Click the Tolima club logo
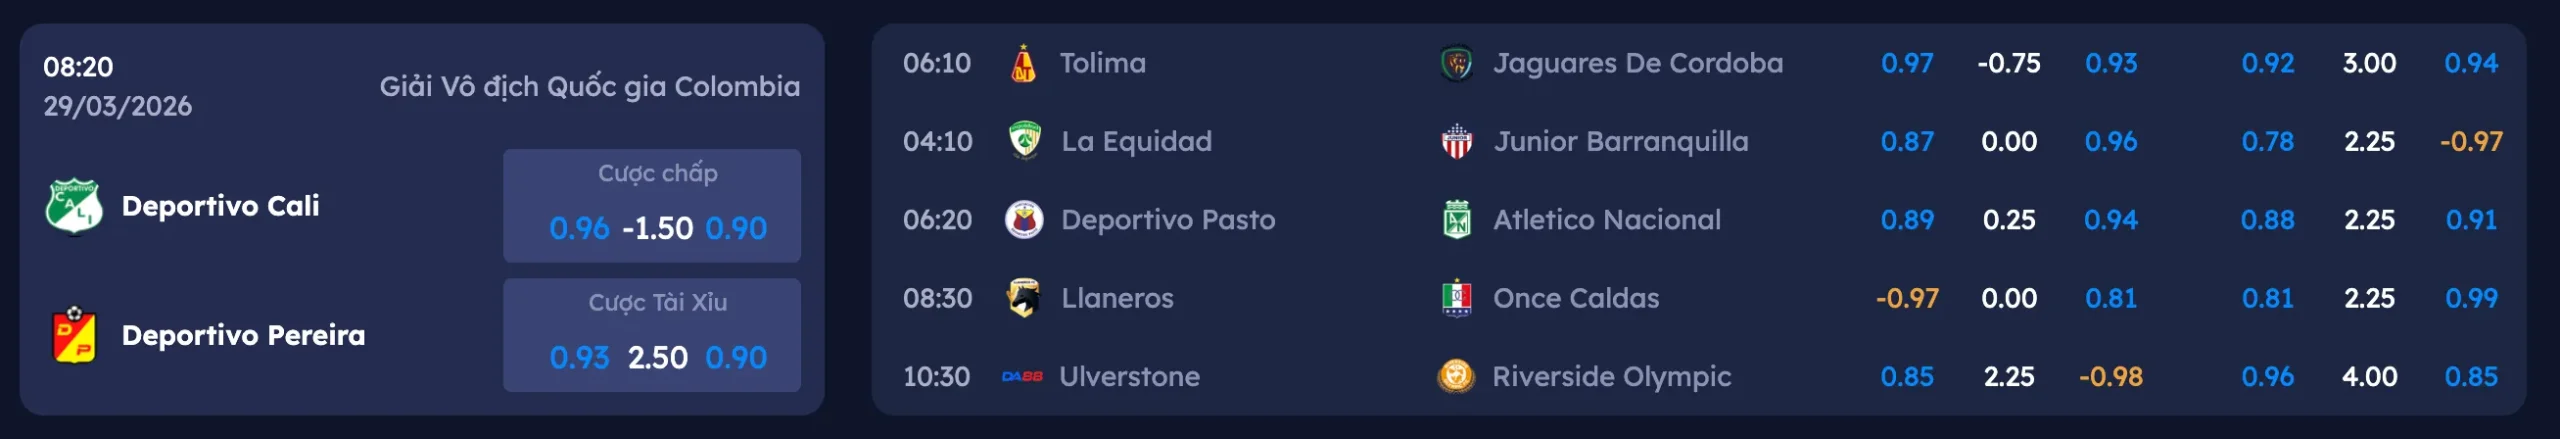 pos(1022,63)
